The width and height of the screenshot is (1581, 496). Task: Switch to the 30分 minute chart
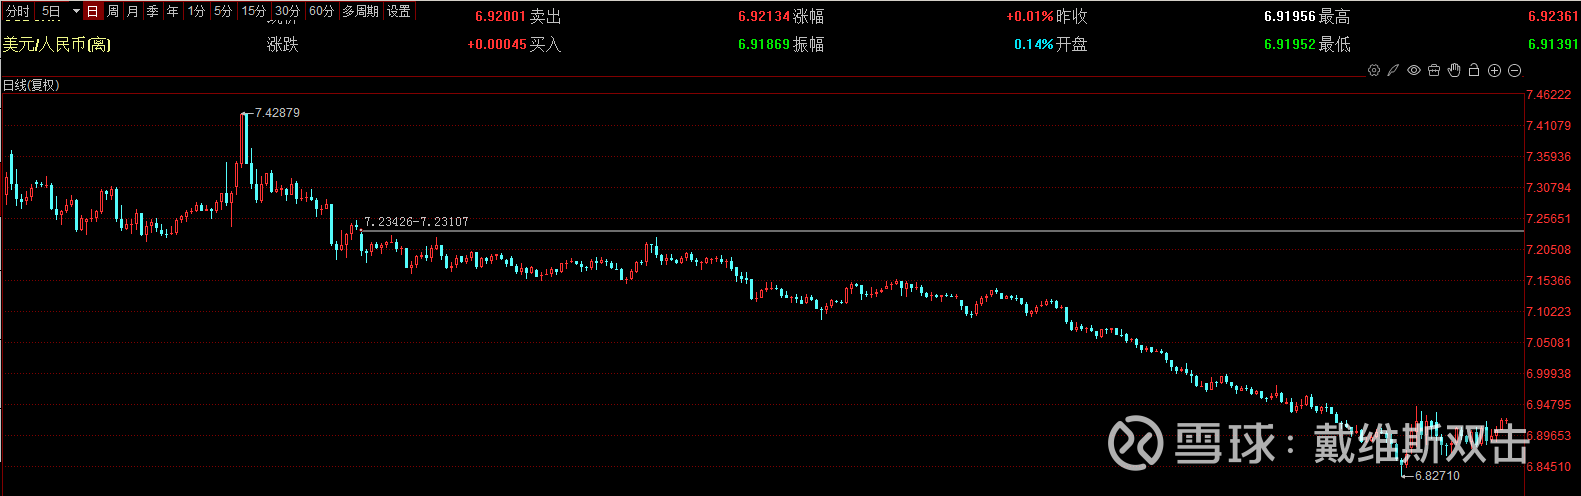[x=287, y=11]
